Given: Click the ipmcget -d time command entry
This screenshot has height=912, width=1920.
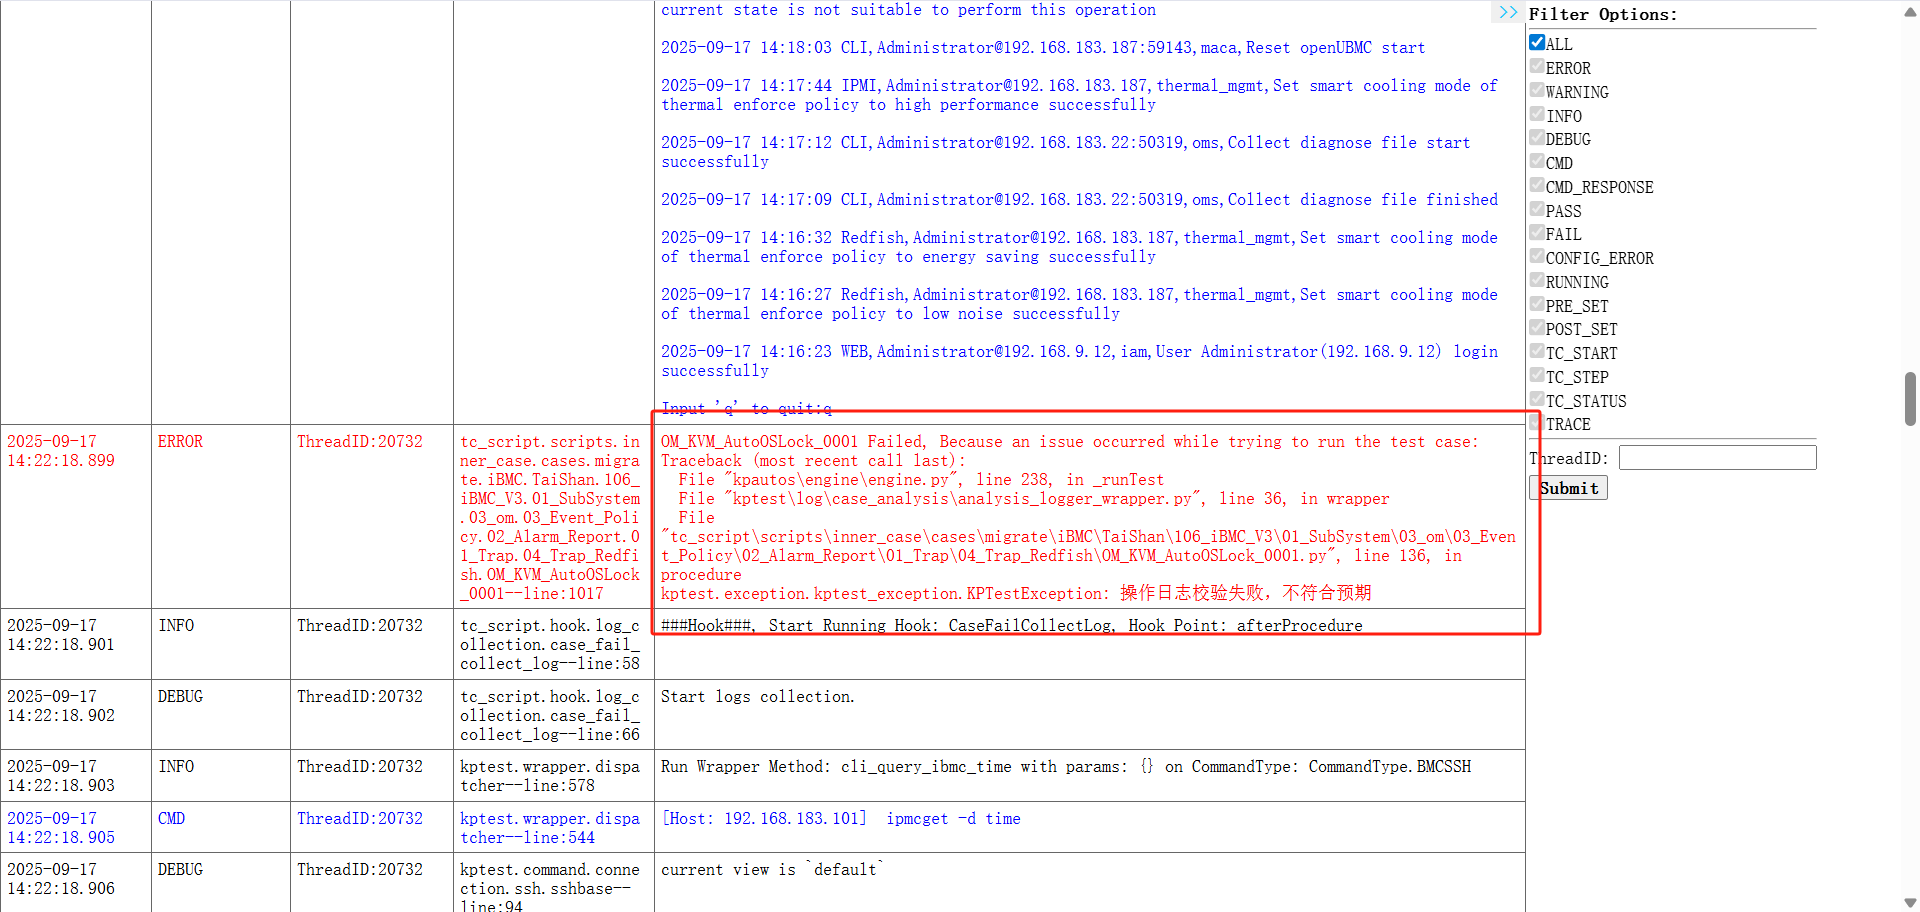Looking at the screenshot, I should [952, 819].
